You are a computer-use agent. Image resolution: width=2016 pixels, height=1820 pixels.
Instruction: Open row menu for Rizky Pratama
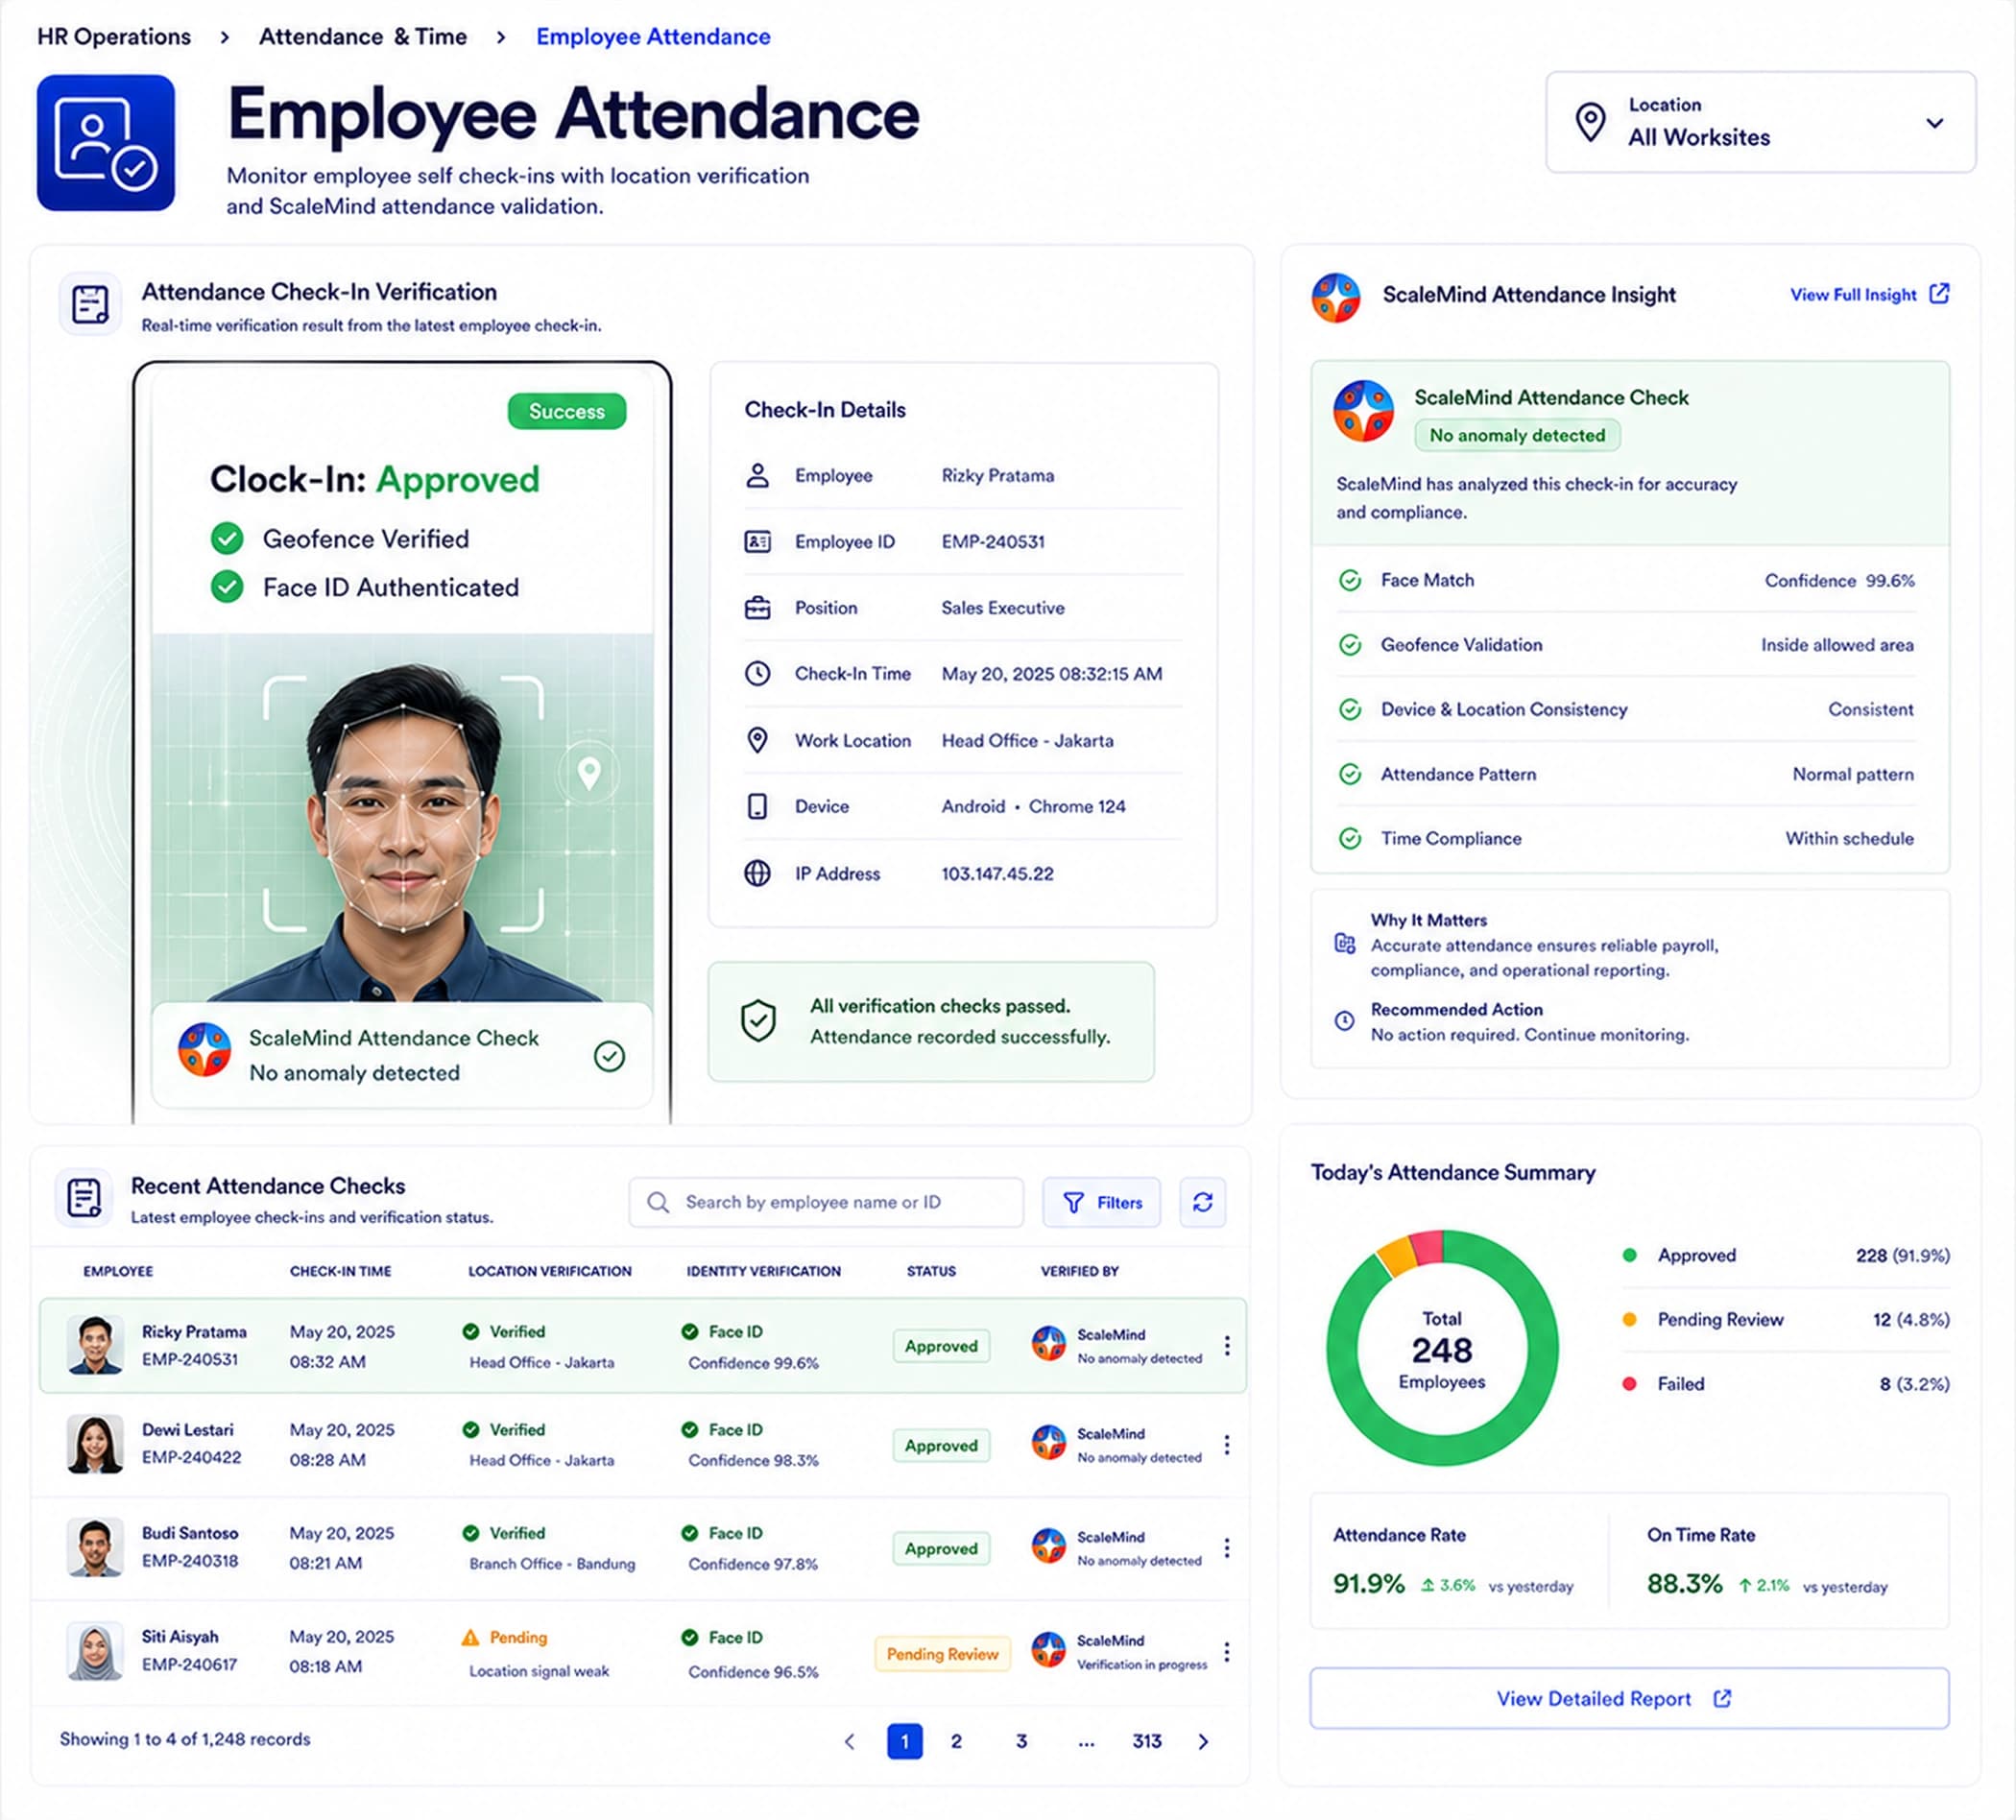tap(1227, 1346)
